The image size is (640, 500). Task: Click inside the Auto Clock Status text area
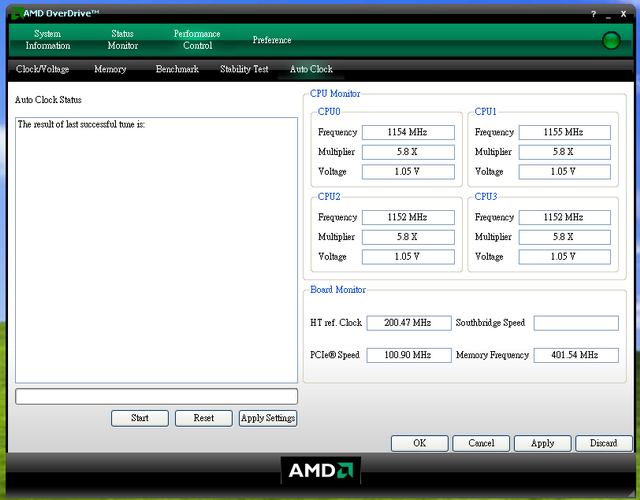tap(156, 250)
